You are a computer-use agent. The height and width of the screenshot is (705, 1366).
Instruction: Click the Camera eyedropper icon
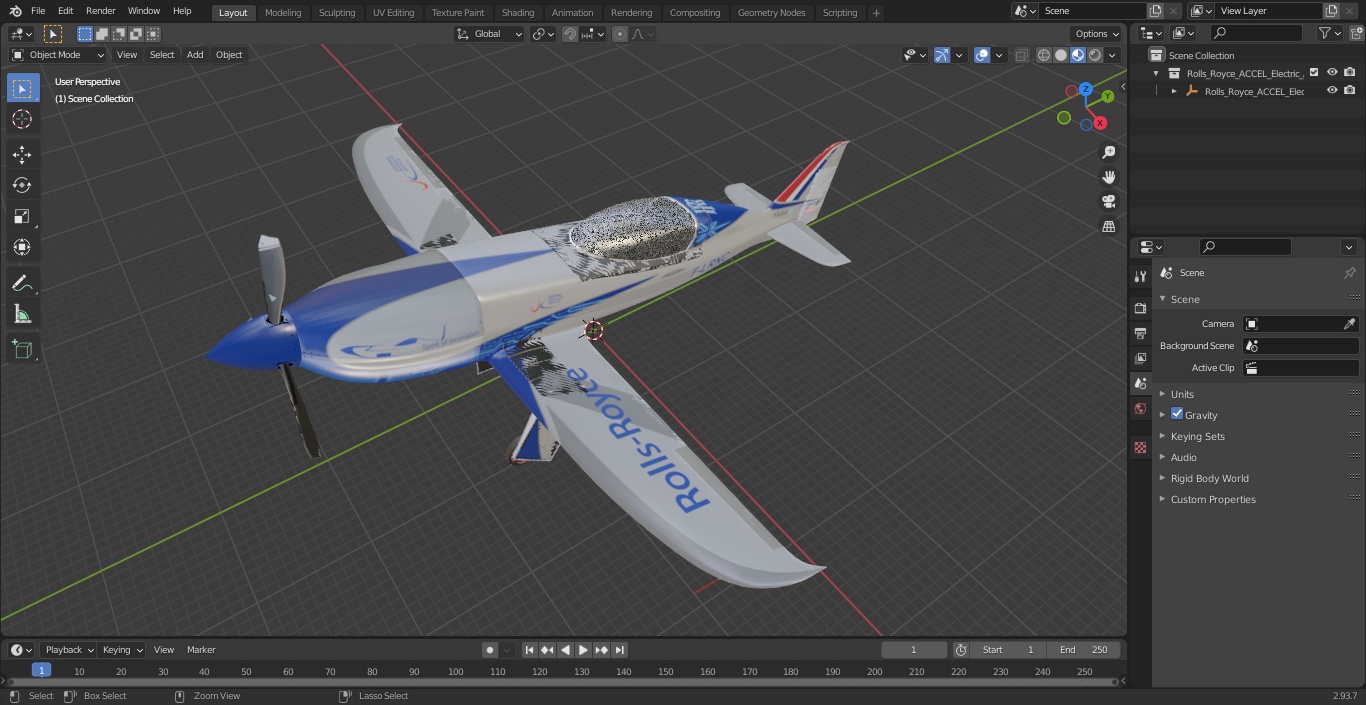coord(1349,324)
